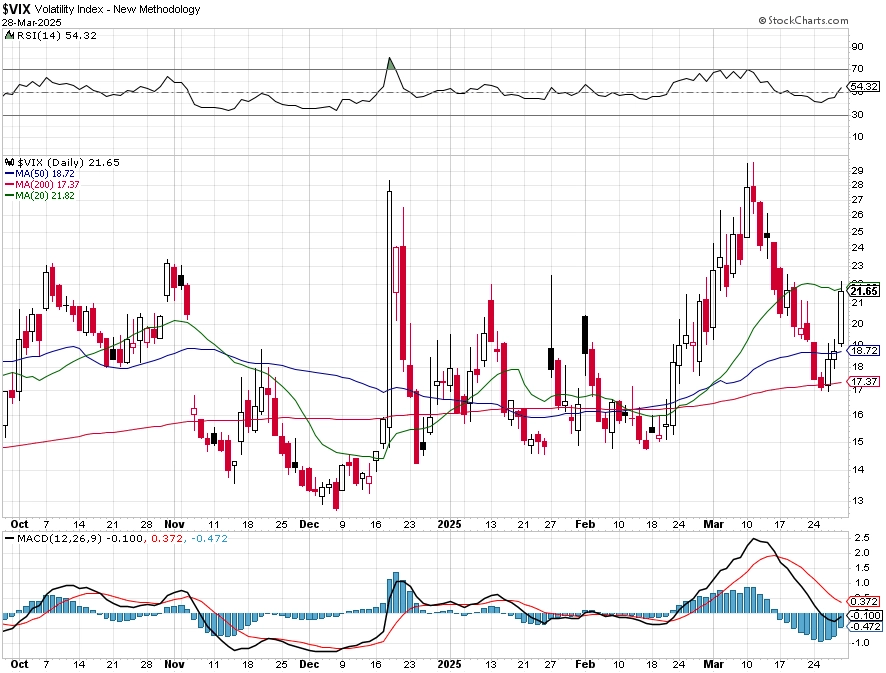Image resolution: width=886 pixels, height=673 pixels.
Task: Click the 21.65 current price tag
Action: pos(865,291)
